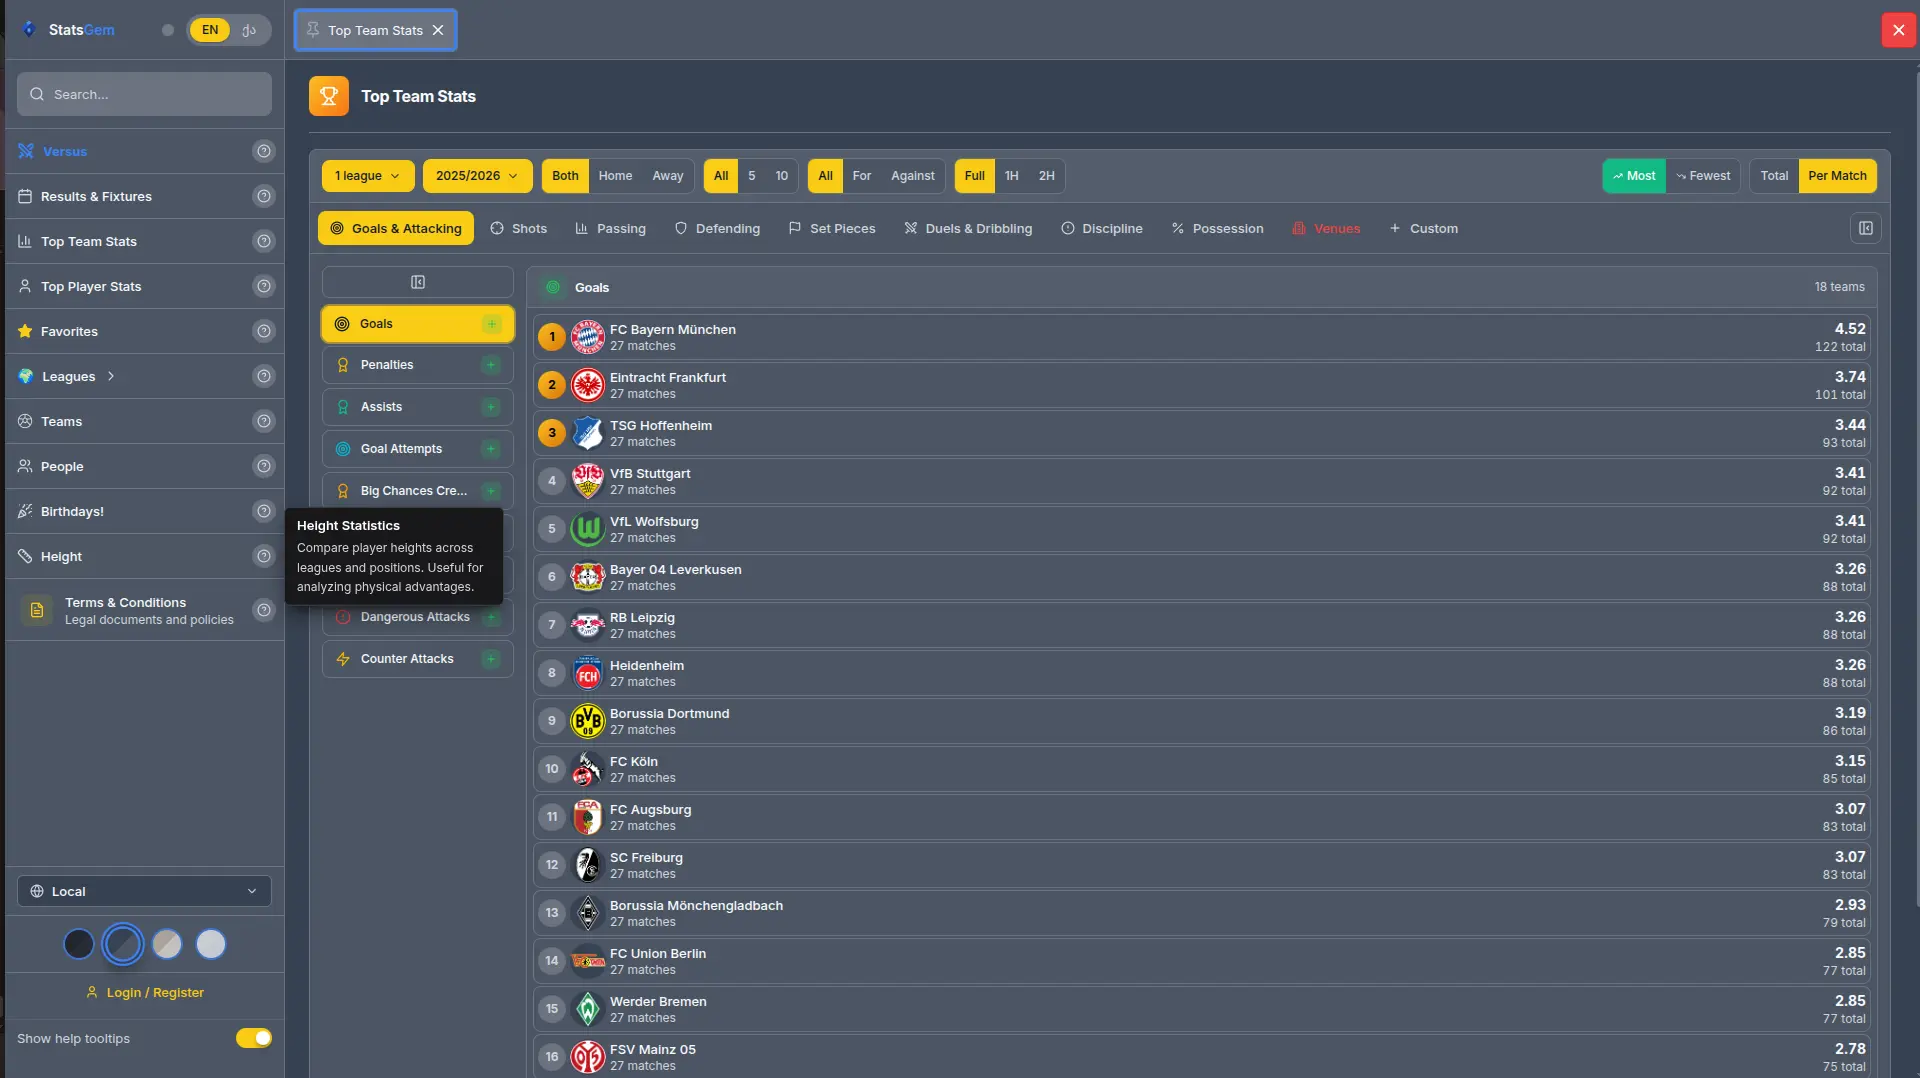Click the FC Bayern München club crest

click(588, 337)
